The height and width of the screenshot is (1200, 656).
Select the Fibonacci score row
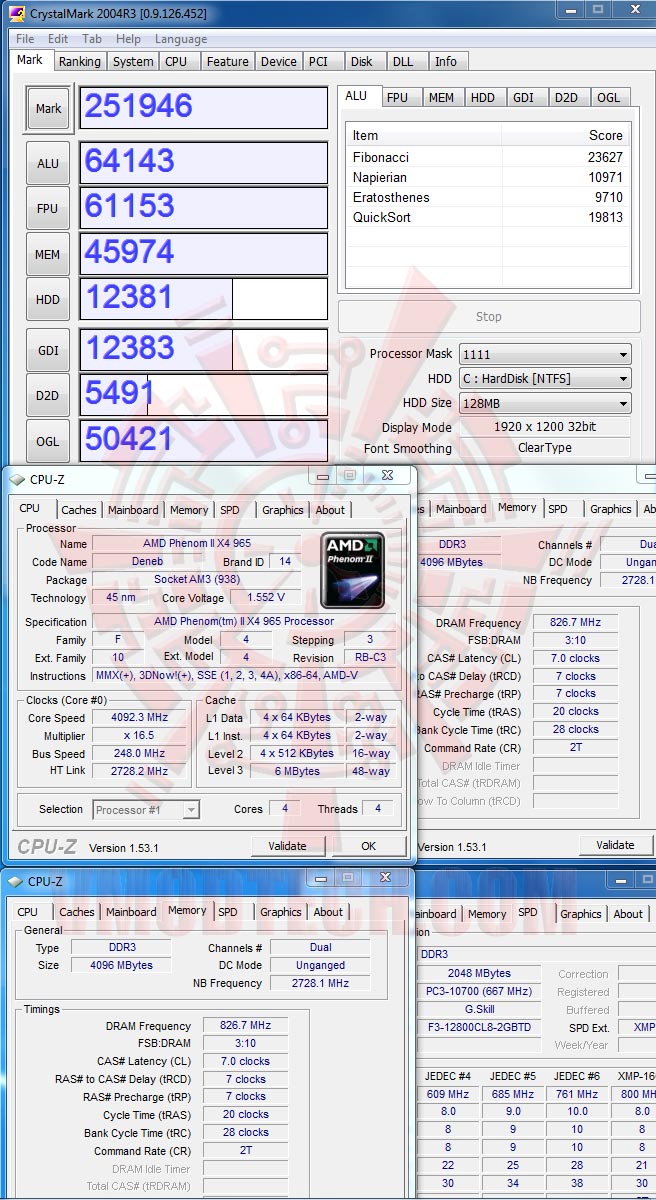pos(488,157)
